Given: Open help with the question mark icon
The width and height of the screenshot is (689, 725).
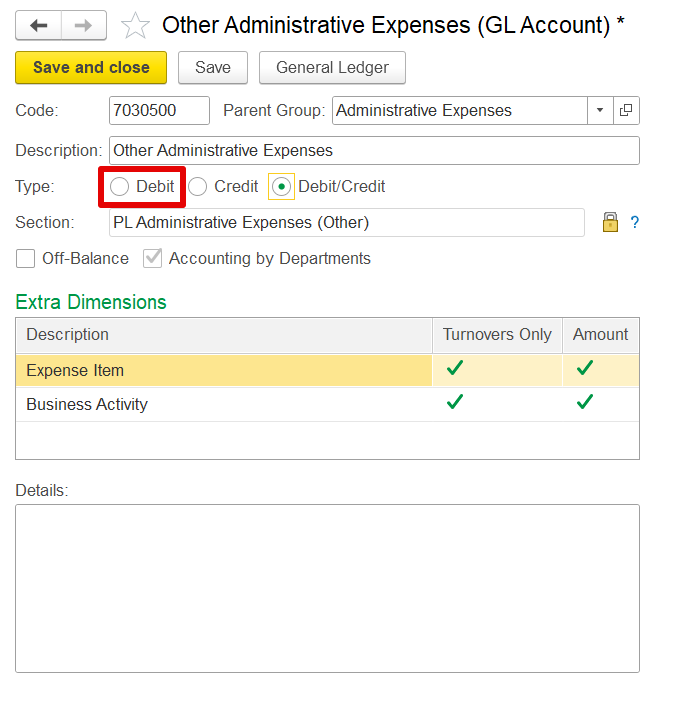Looking at the screenshot, I should coord(635,222).
